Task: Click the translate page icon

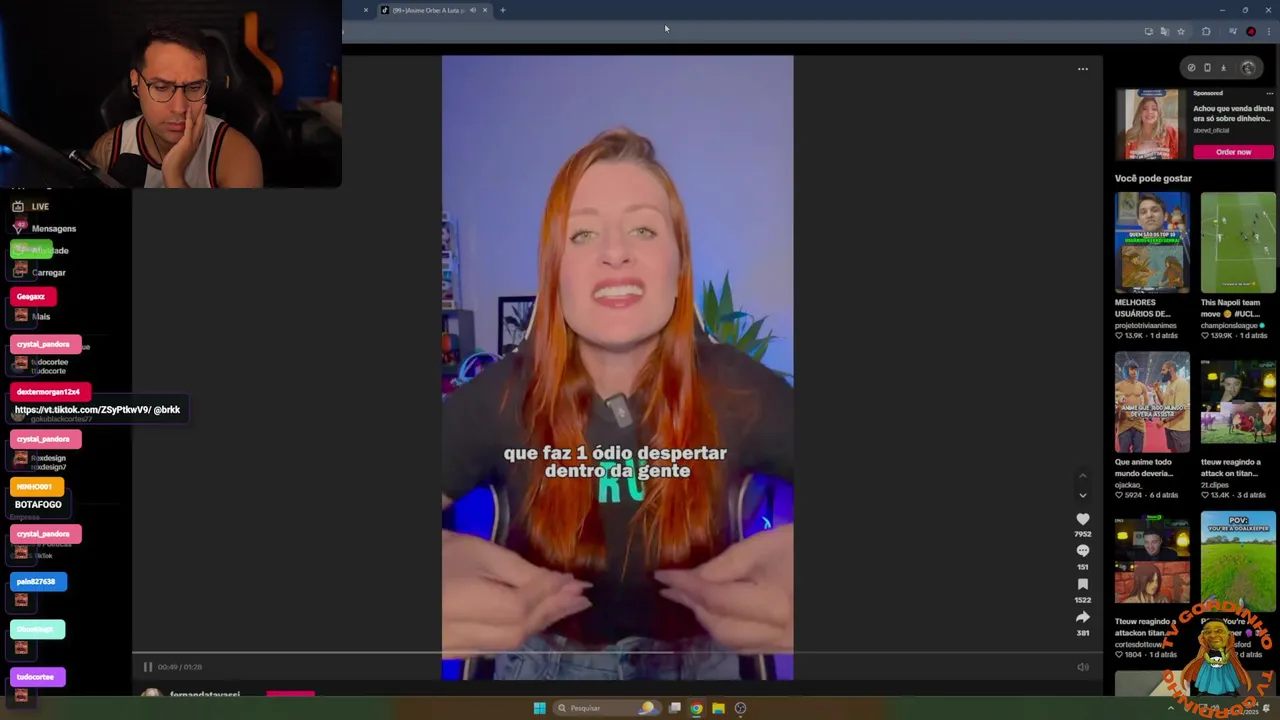Action: [x=1164, y=31]
